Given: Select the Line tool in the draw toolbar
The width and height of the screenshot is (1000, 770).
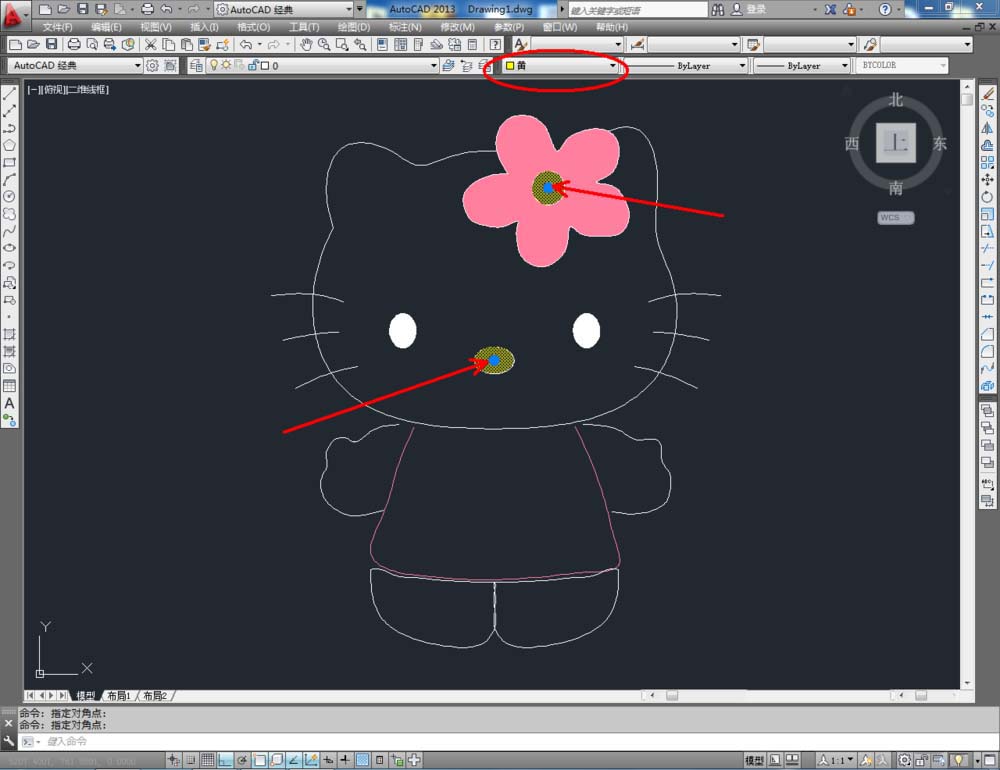Looking at the screenshot, I should click(x=9, y=93).
